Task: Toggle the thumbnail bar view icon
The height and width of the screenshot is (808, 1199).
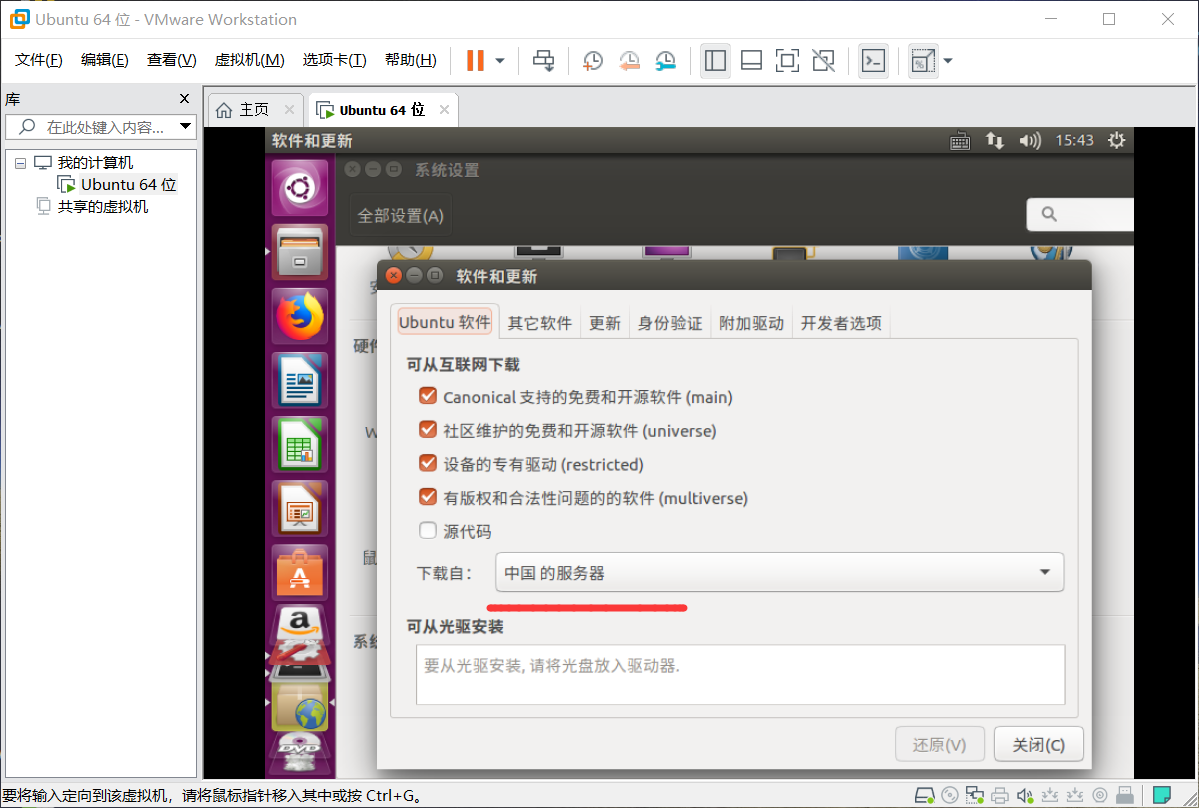Action: click(752, 60)
